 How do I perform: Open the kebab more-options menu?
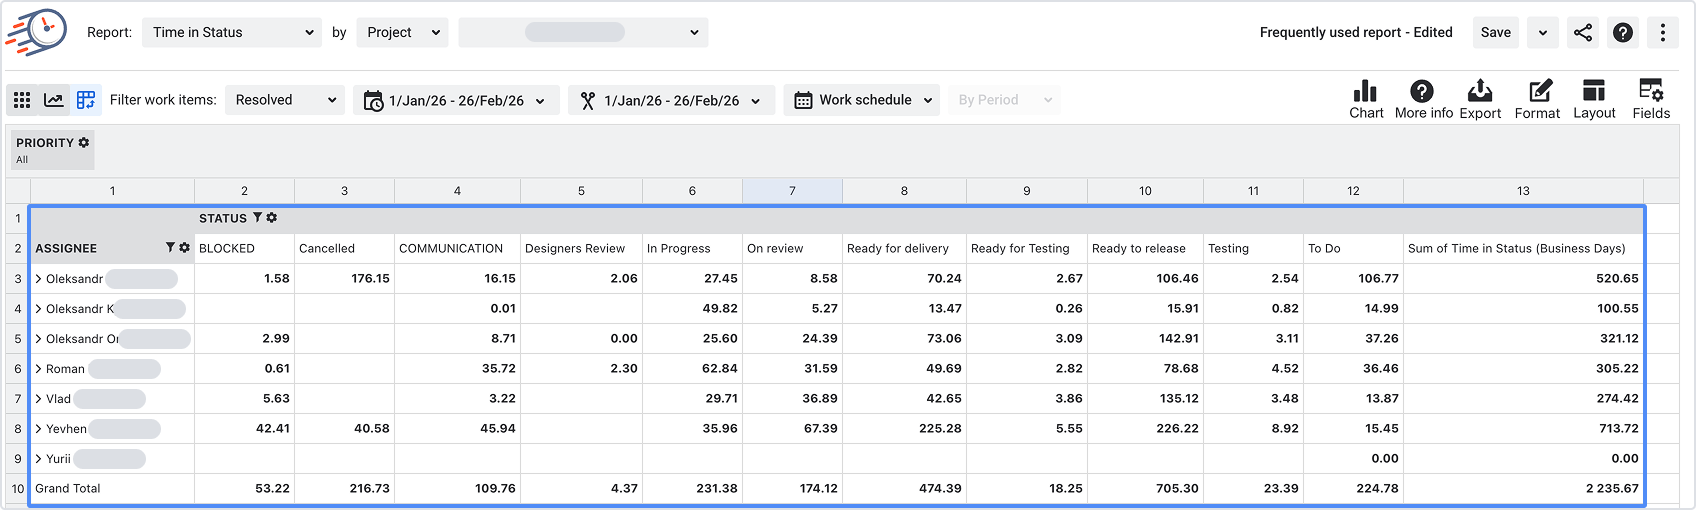[1663, 32]
